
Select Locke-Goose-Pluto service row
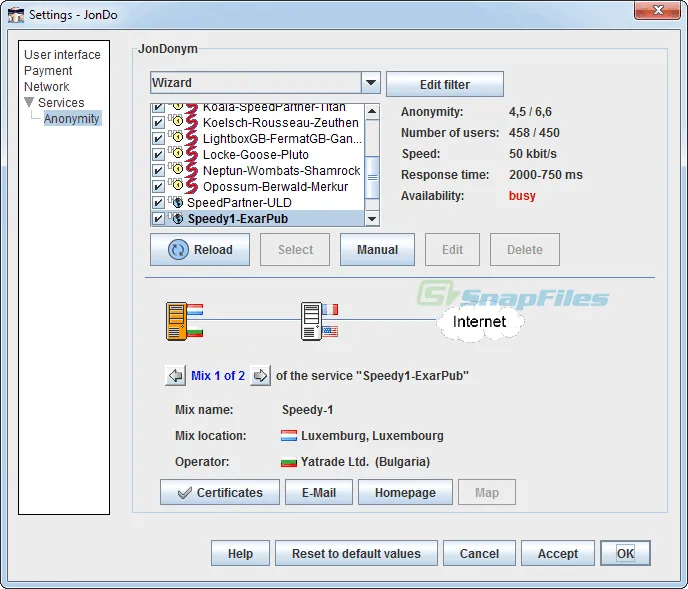click(258, 154)
